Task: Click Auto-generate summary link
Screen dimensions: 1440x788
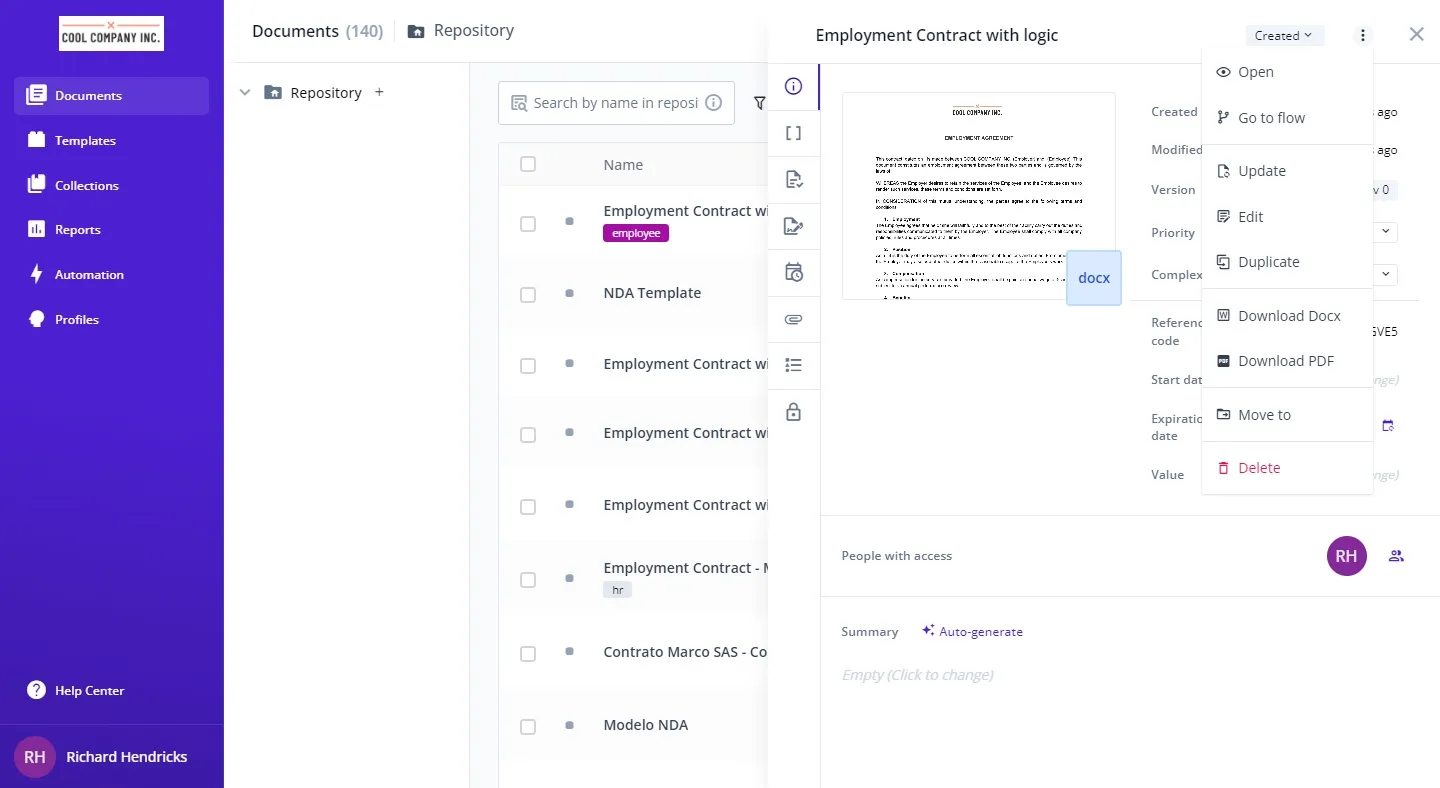Action: pos(973,632)
